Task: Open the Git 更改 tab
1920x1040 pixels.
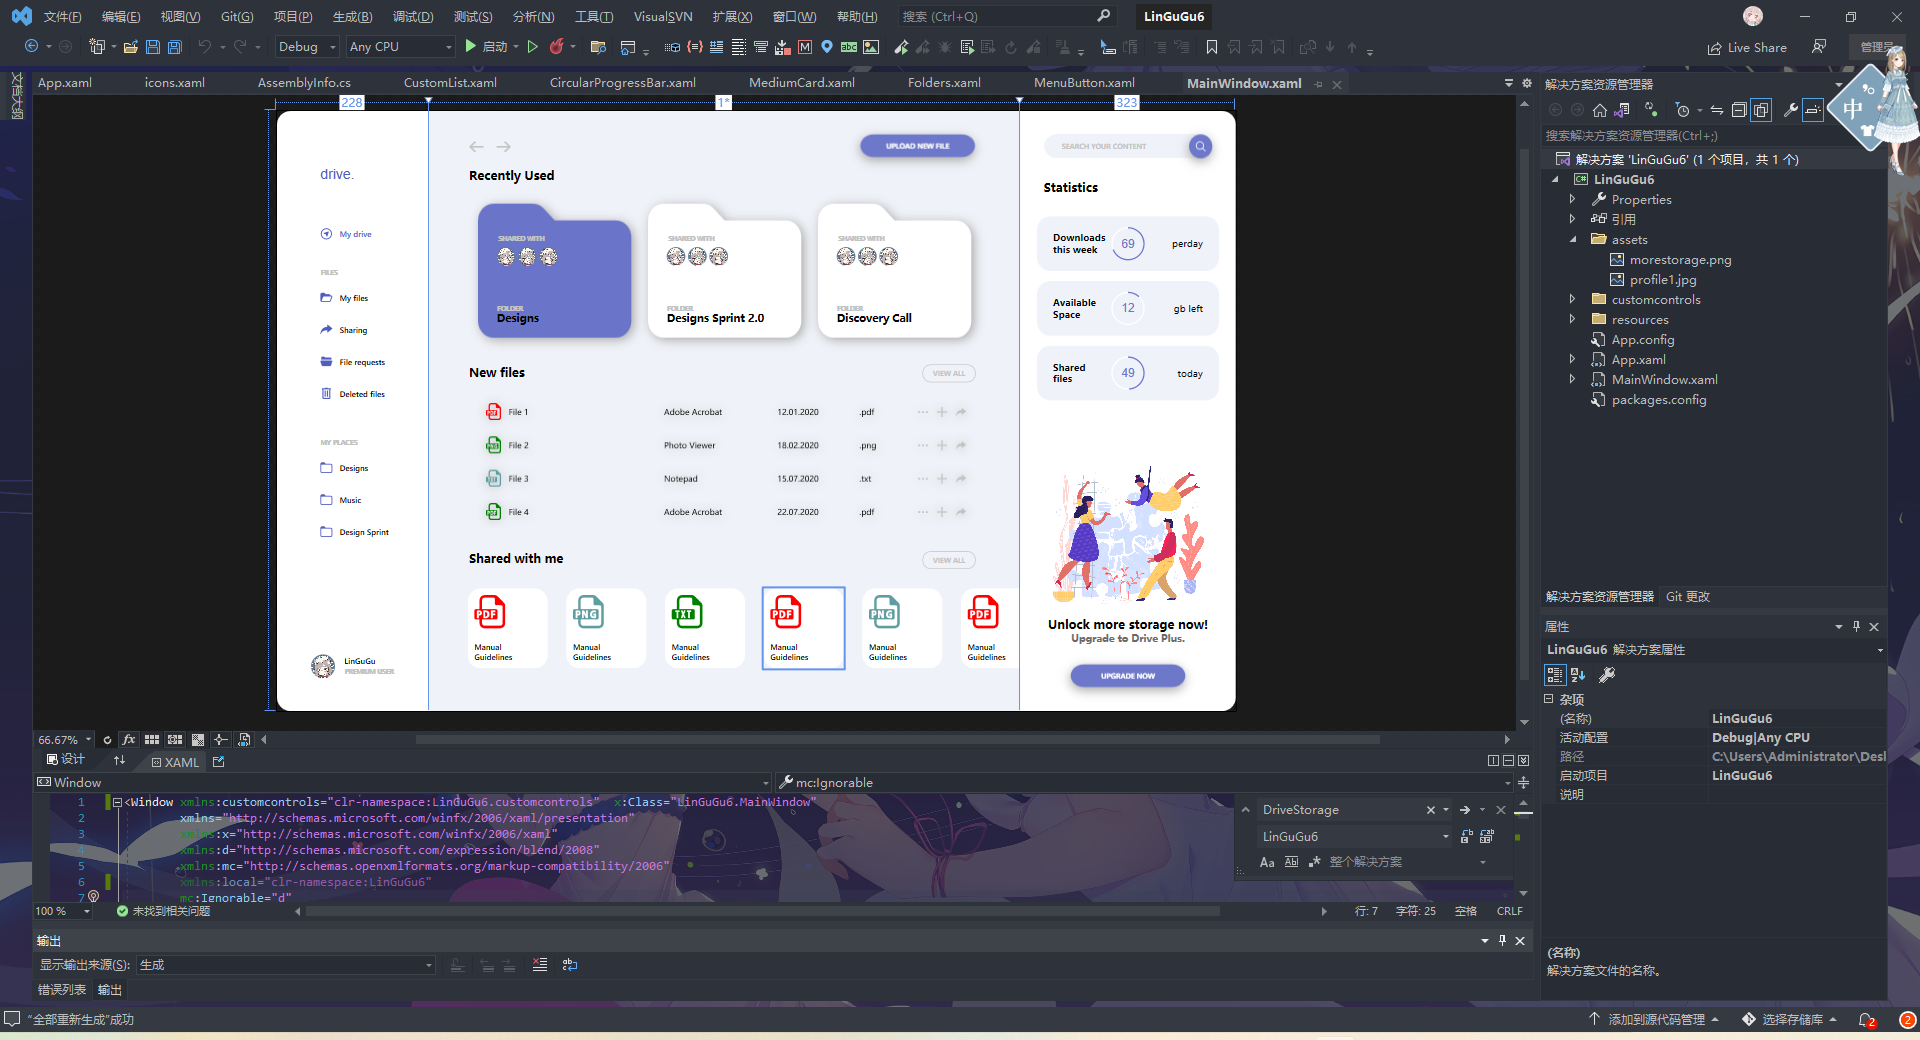Action: click(1688, 597)
